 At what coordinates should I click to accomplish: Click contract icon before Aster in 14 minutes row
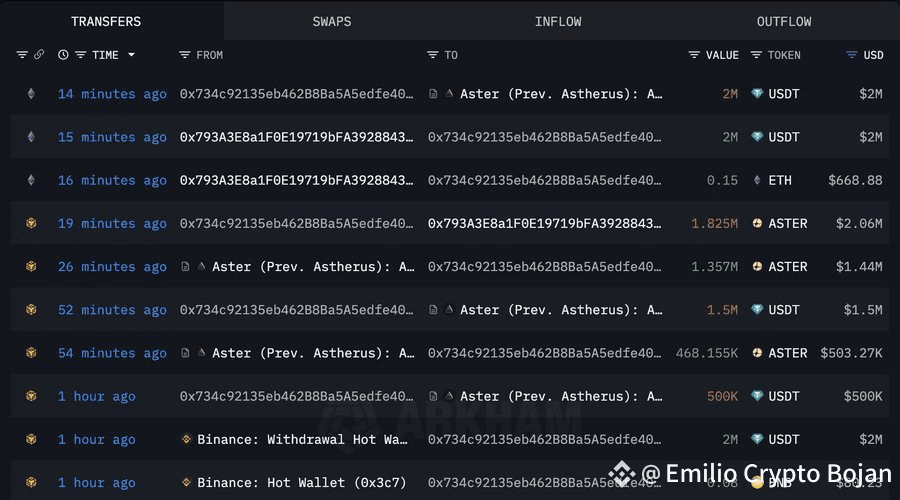click(433, 94)
